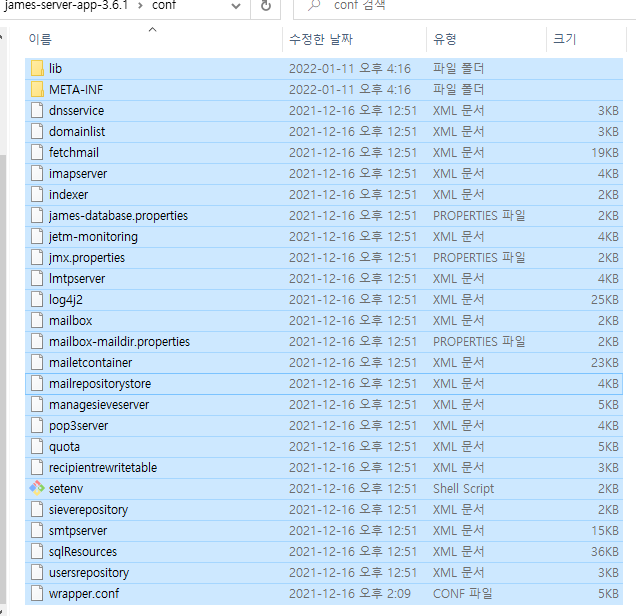This screenshot has height=616, width=636.
Task: Select the usersrepository file name
Action: pyautogui.click(x=89, y=573)
